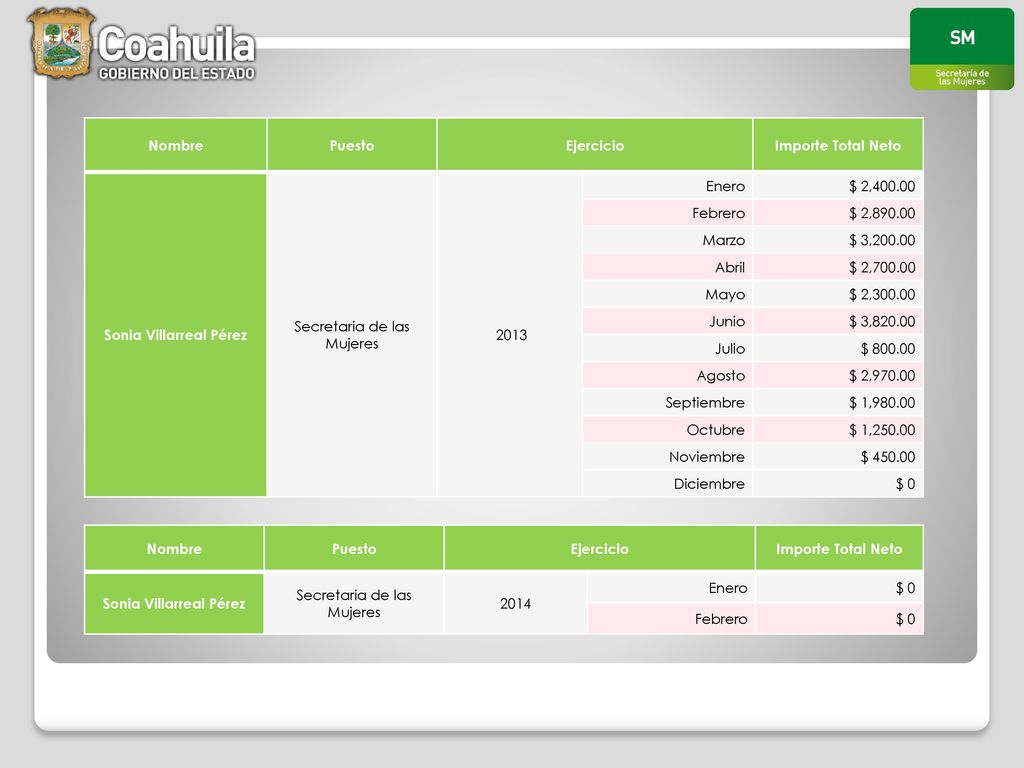Image resolution: width=1024 pixels, height=768 pixels.
Task: Select "Secretaria de las Mujeres" cell beside 2014
Action: pyautogui.click(x=354, y=603)
